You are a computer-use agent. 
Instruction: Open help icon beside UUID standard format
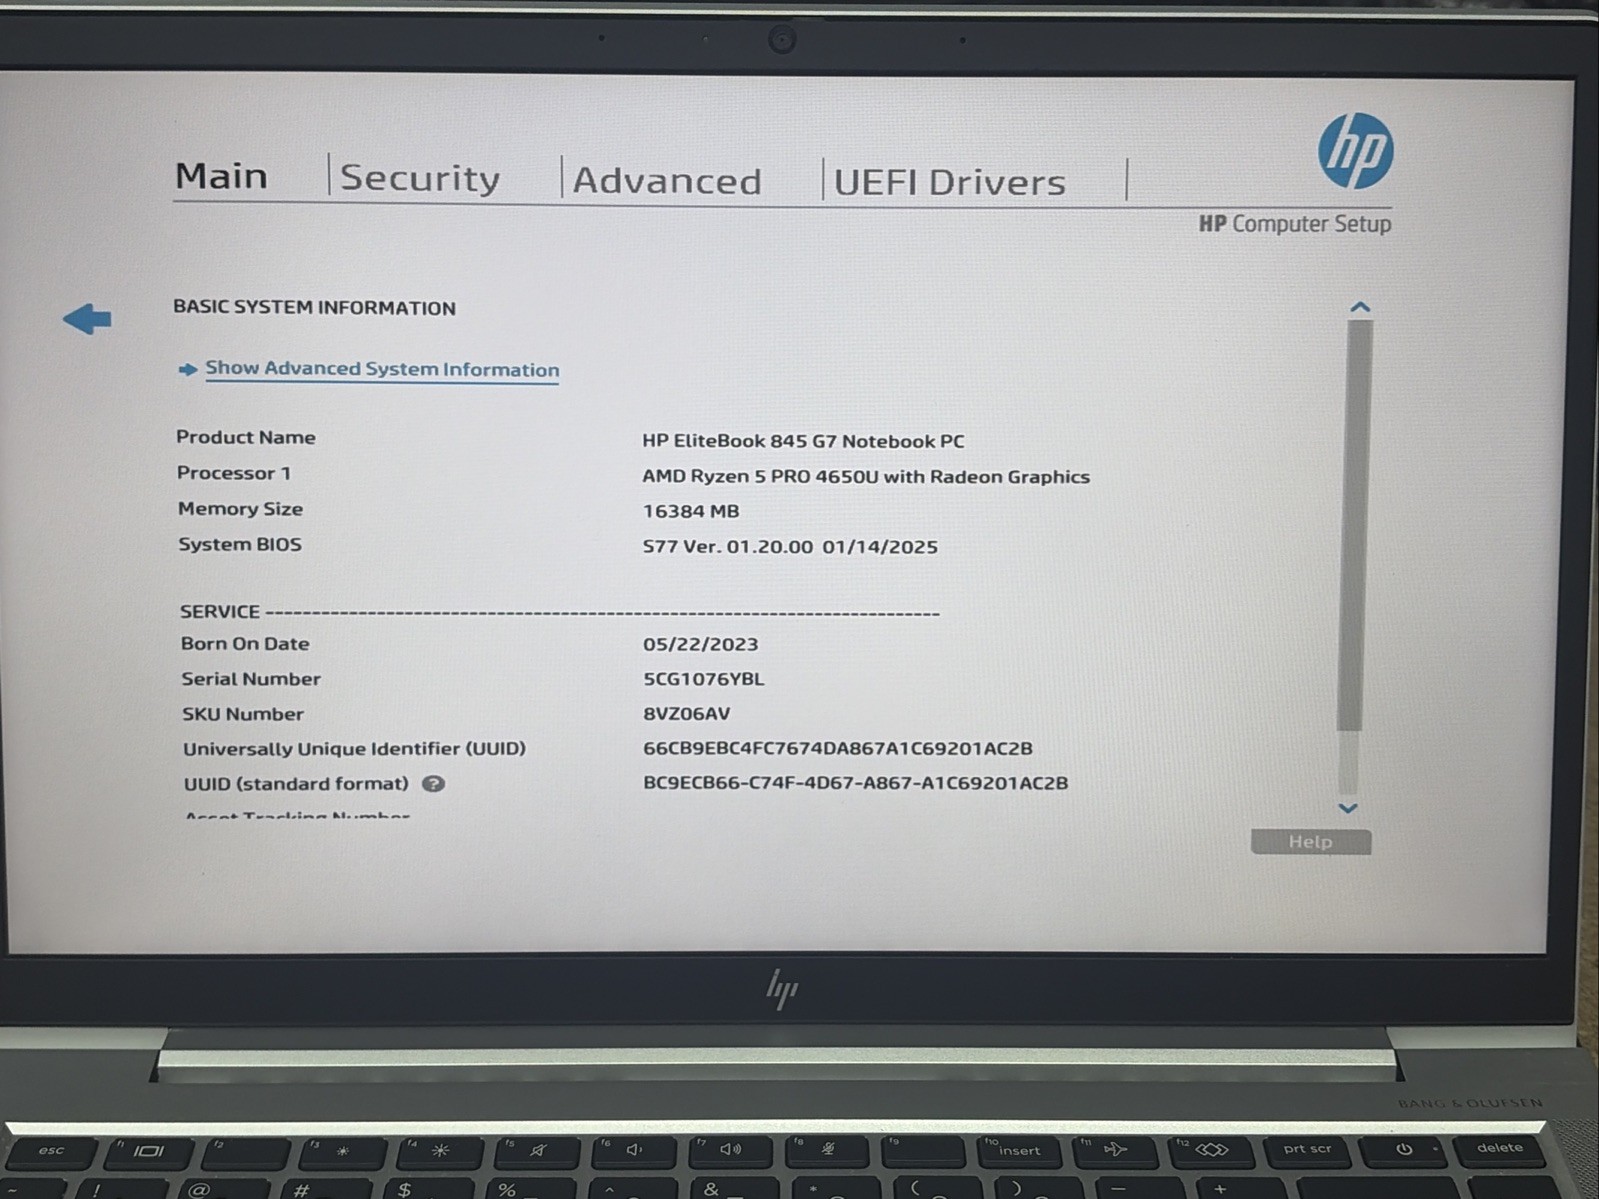pos(433,784)
